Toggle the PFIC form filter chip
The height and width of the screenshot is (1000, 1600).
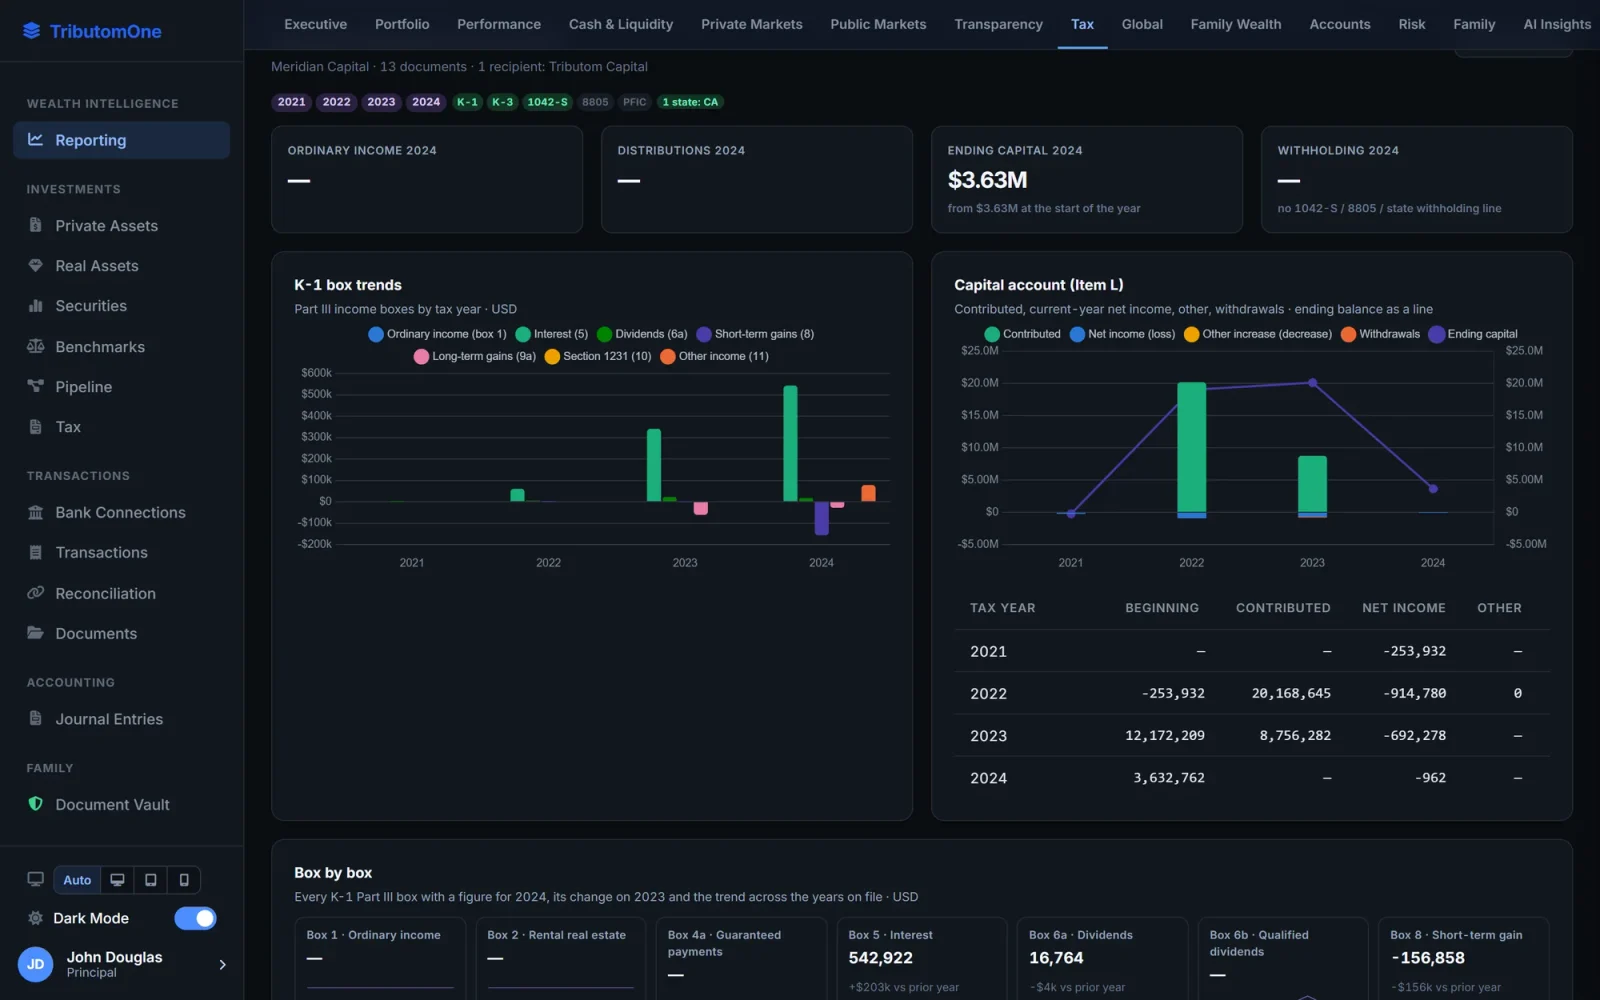[x=634, y=102]
